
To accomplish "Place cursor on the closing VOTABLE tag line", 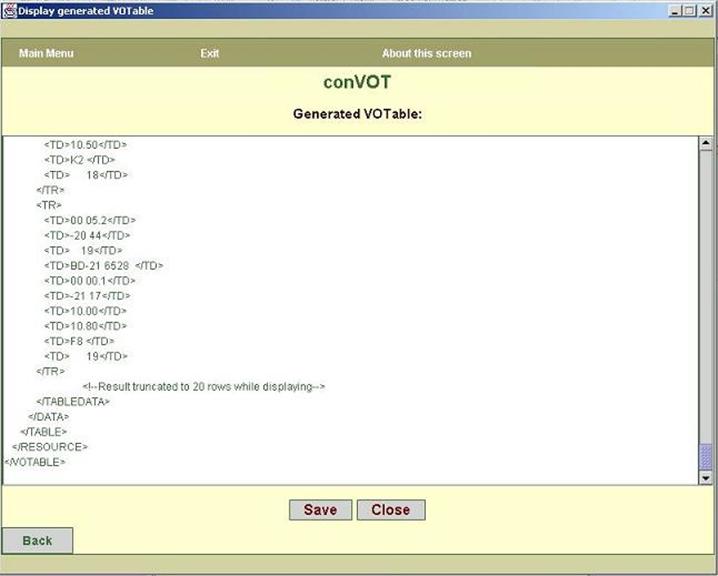I will (35, 462).
